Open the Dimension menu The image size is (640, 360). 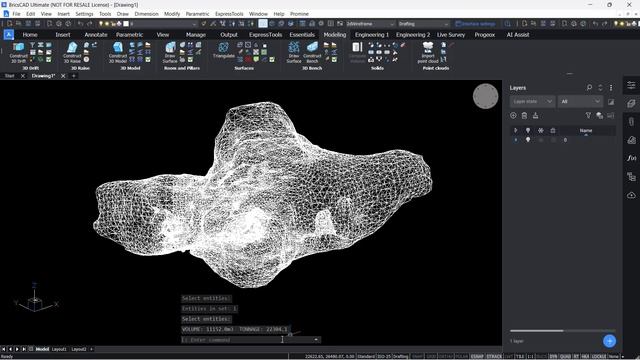pos(146,14)
